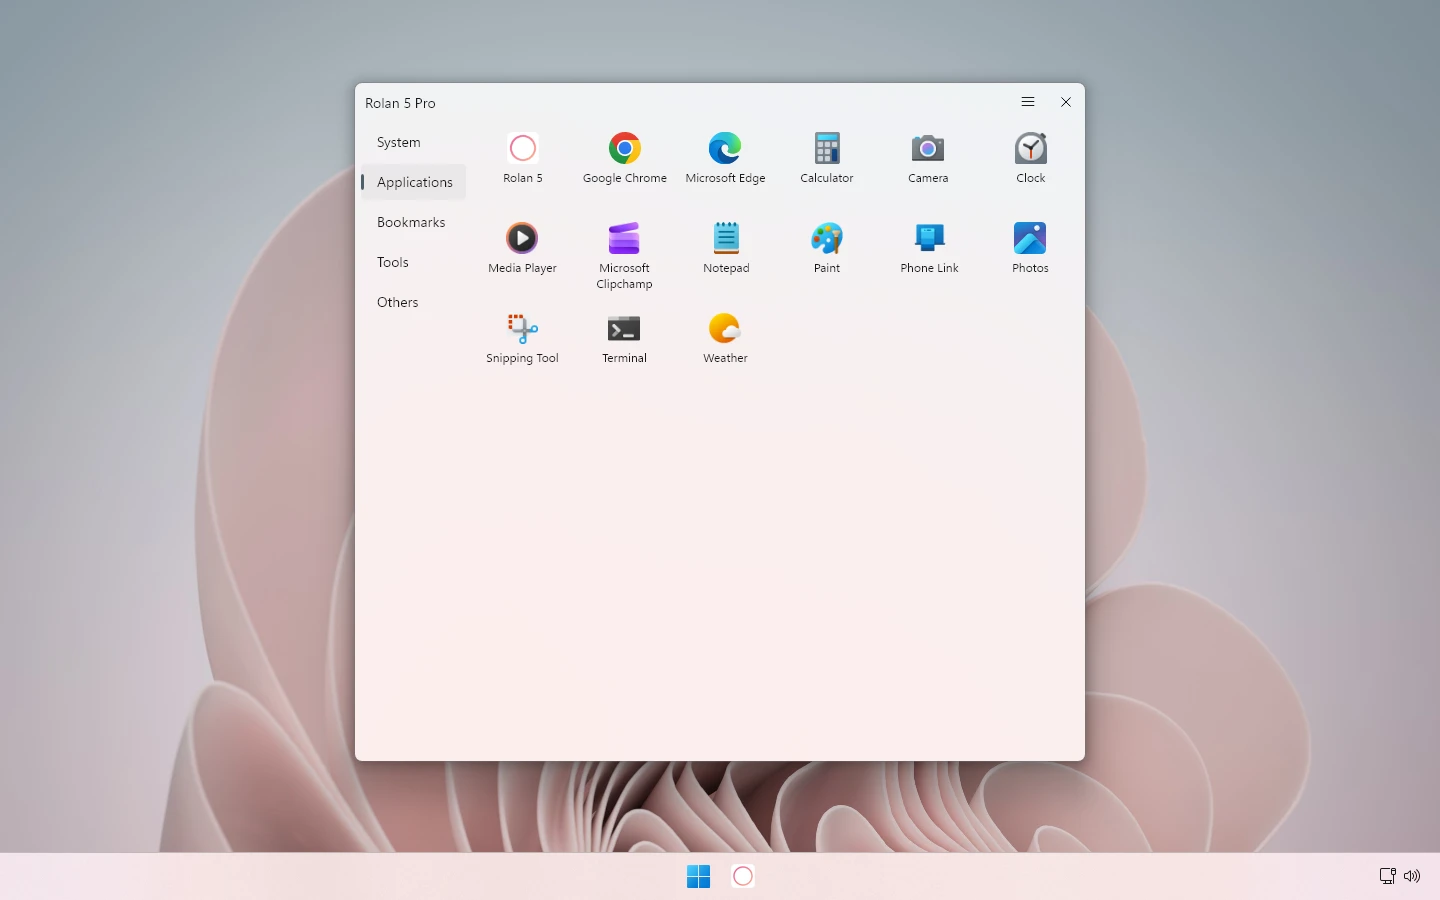Viewport: 1440px width, 900px height.
Task: Launch the Rolan 5 app icon
Action: coord(522,158)
